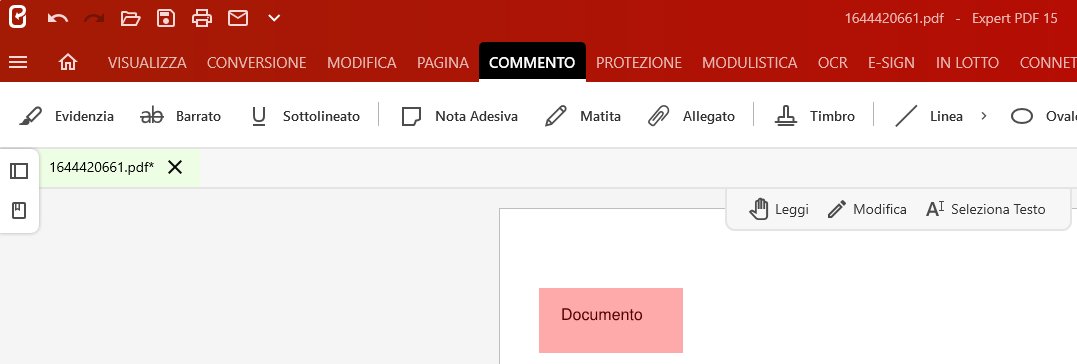Open the MODIFICA ribbon tab
Screen dimensions: 1077x364
[x=361, y=62]
